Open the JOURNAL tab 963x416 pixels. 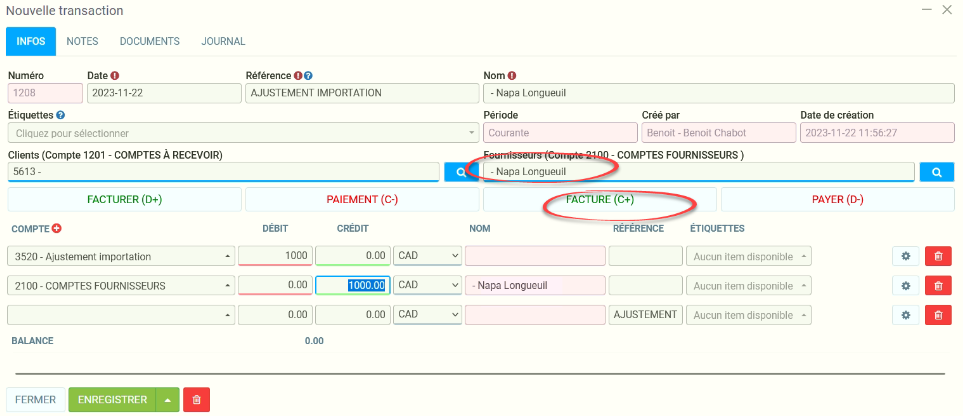pos(223,41)
